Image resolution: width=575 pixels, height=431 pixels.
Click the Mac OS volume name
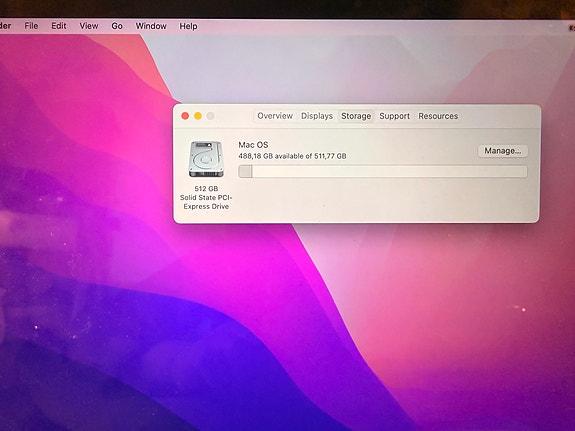(x=253, y=145)
